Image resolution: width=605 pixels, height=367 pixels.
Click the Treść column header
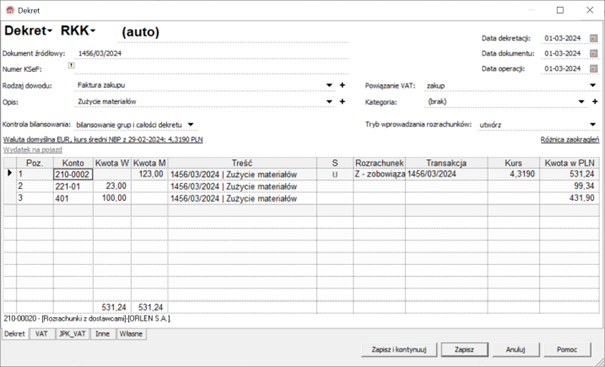click(242, 163)
